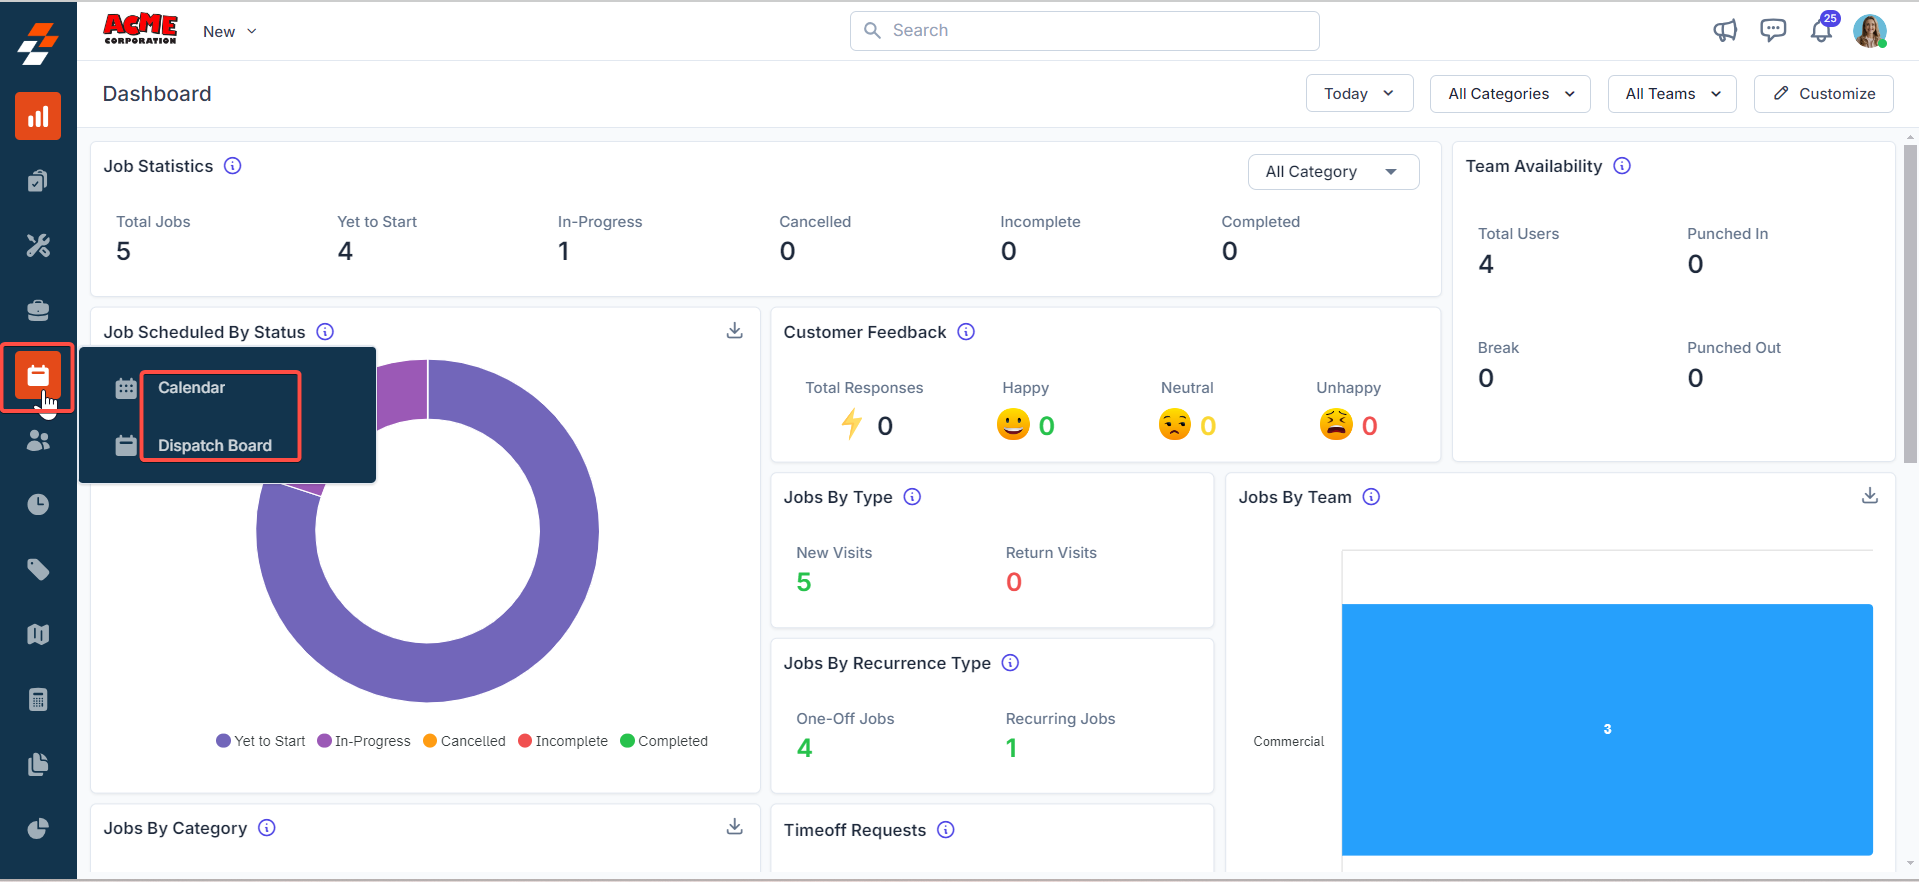Open the chat messages icon
Screen dimensions: 1919x882
[x=1773, y=31]
